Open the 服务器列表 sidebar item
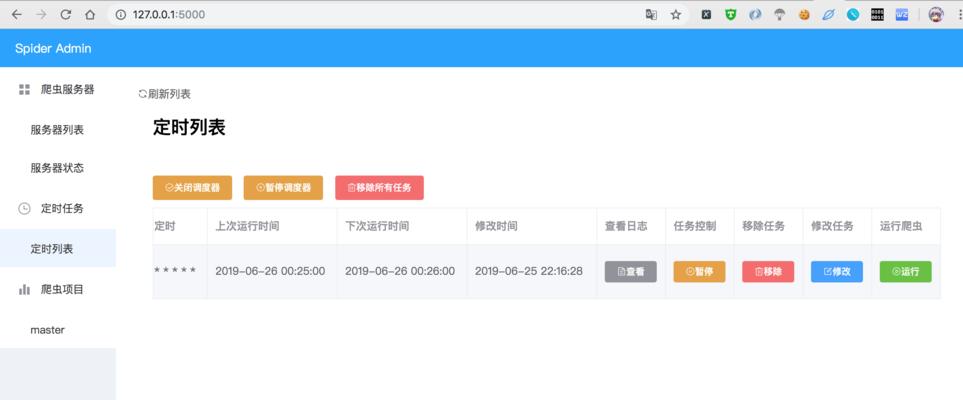 click(x=58, y=130)
